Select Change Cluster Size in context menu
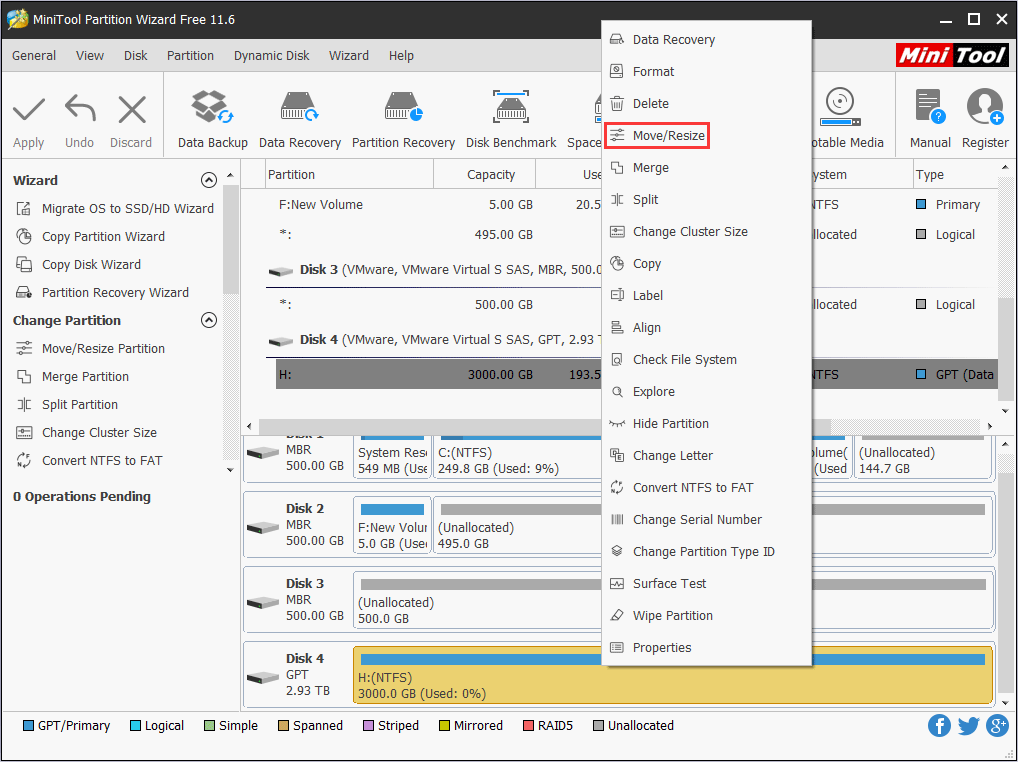The height and width of the screenshot is (762, 1018). [x=706, y=232]
